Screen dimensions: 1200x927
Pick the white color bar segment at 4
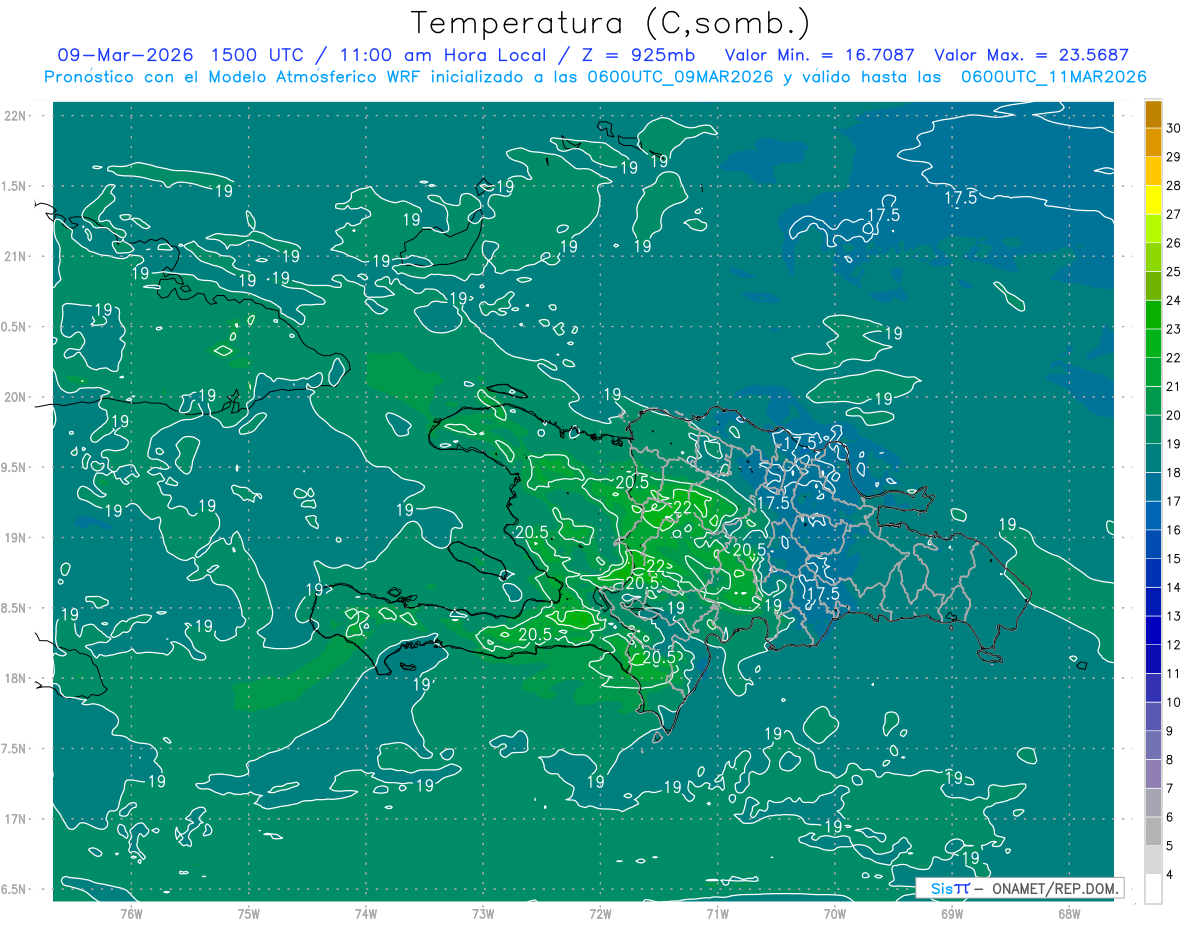(x=1153, y=889)
